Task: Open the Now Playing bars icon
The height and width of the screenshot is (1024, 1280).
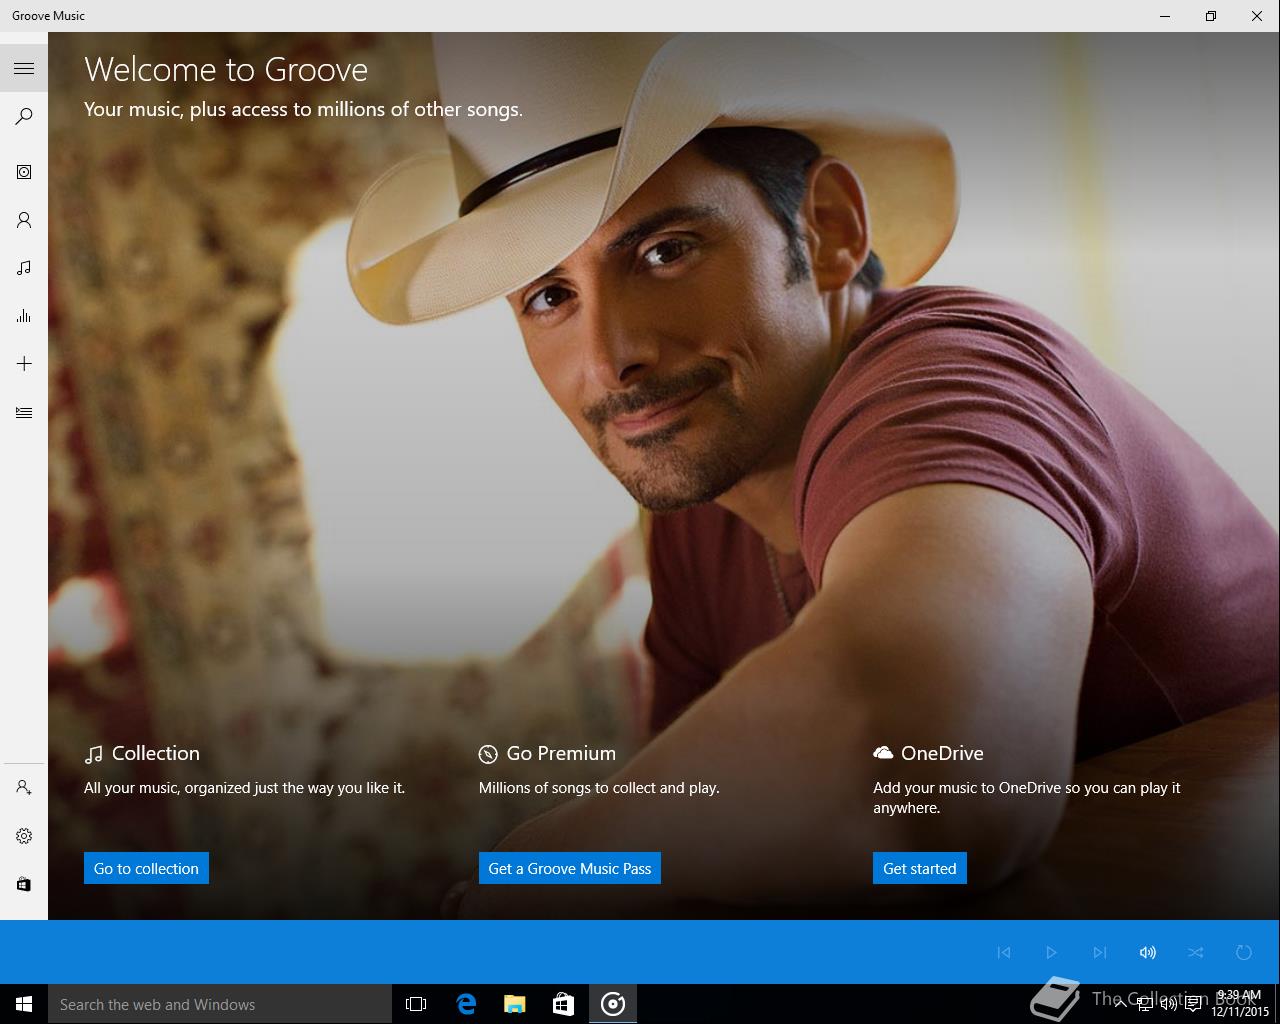Action: (24, 316)
